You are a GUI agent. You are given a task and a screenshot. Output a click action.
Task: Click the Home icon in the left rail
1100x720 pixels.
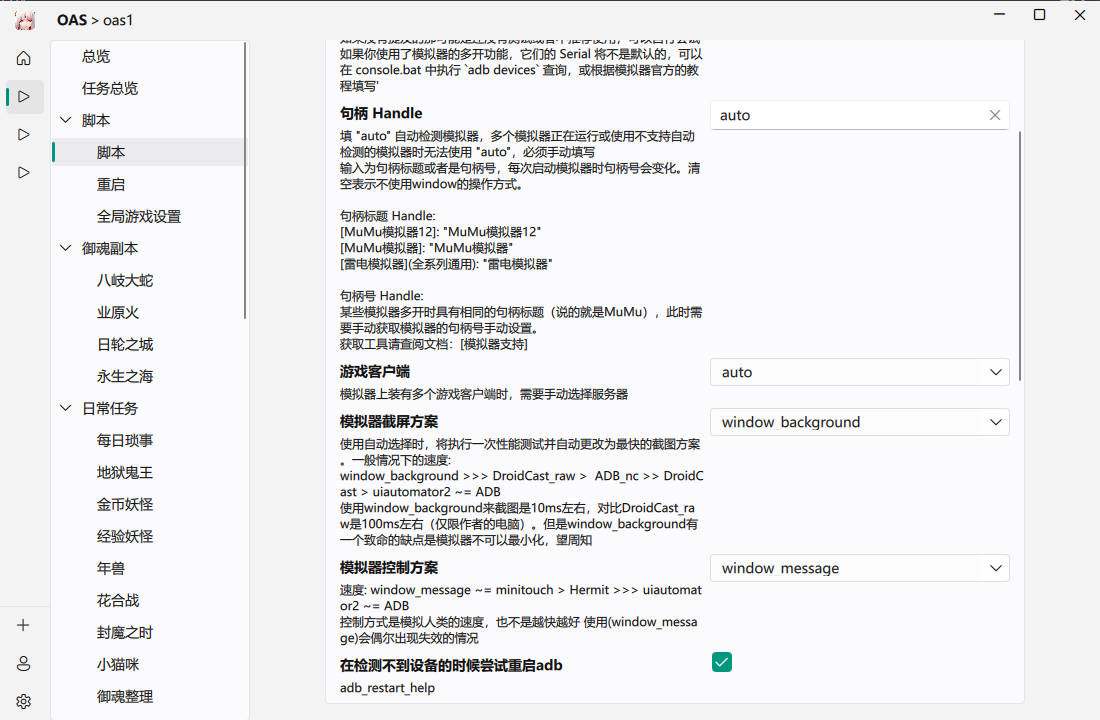(23, 57)
